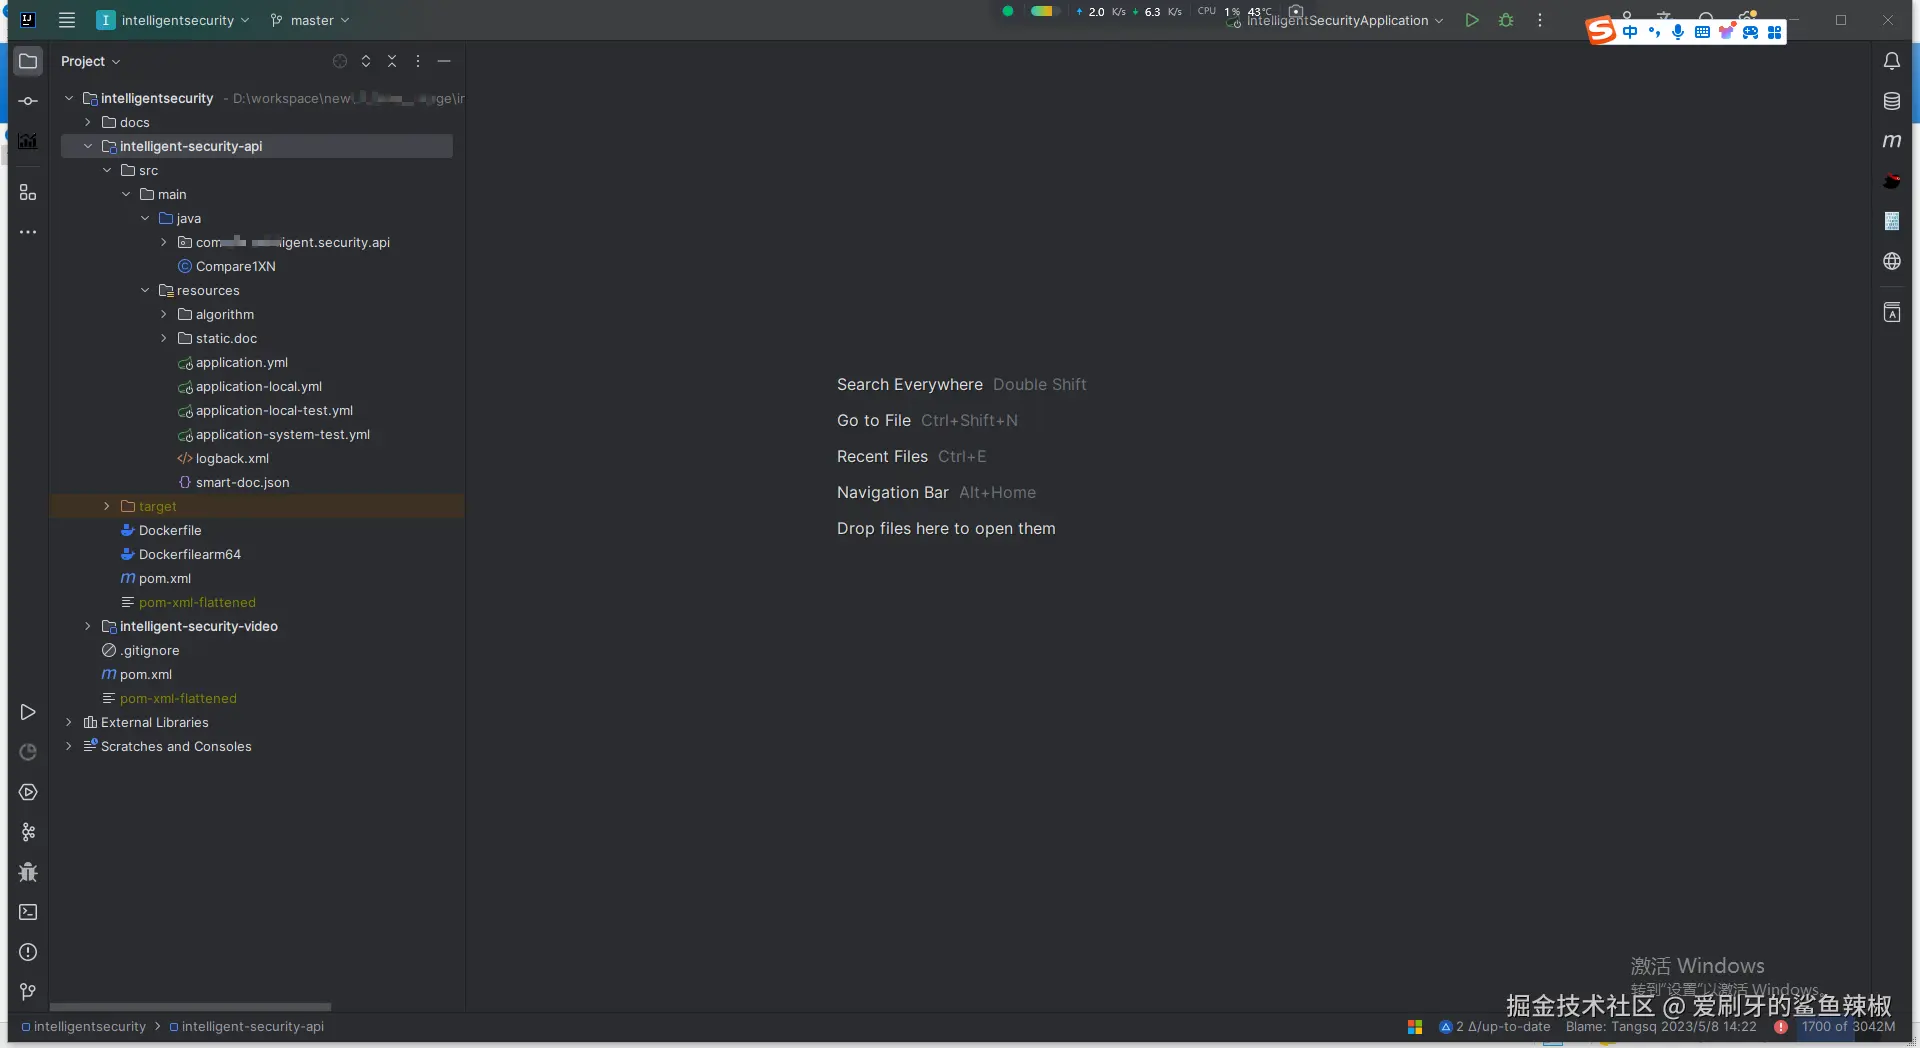1920x1048 pixels.
Task: Expand Scratches and Consoles node
Action: coord(69,746)
